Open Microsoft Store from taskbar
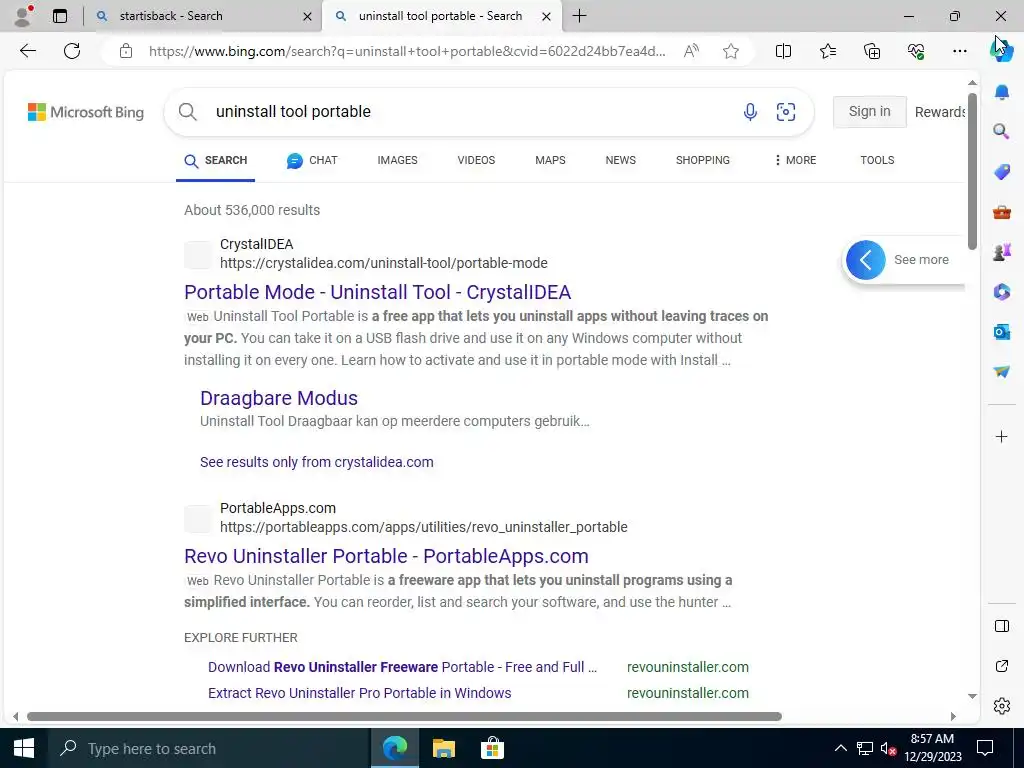Screen dimensions: 1024x768 (492, 748)
